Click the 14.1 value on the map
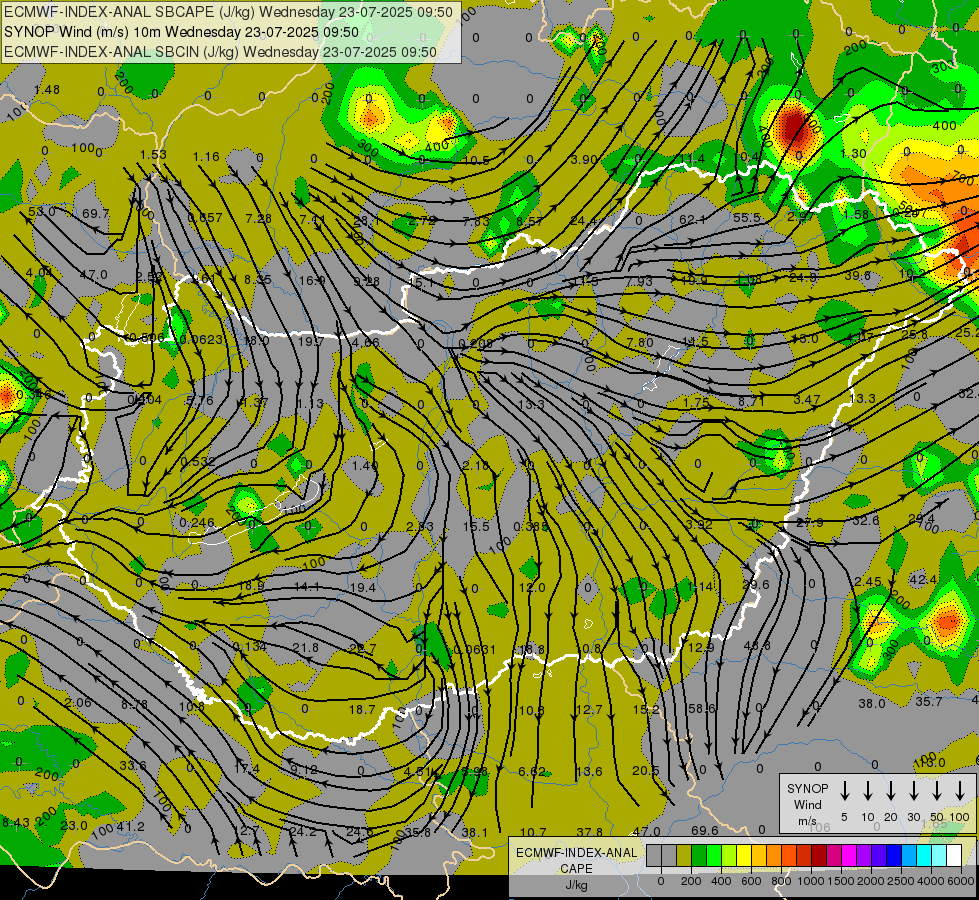The width and height of the screenshot is (979, 900). [x=307, y=586]
